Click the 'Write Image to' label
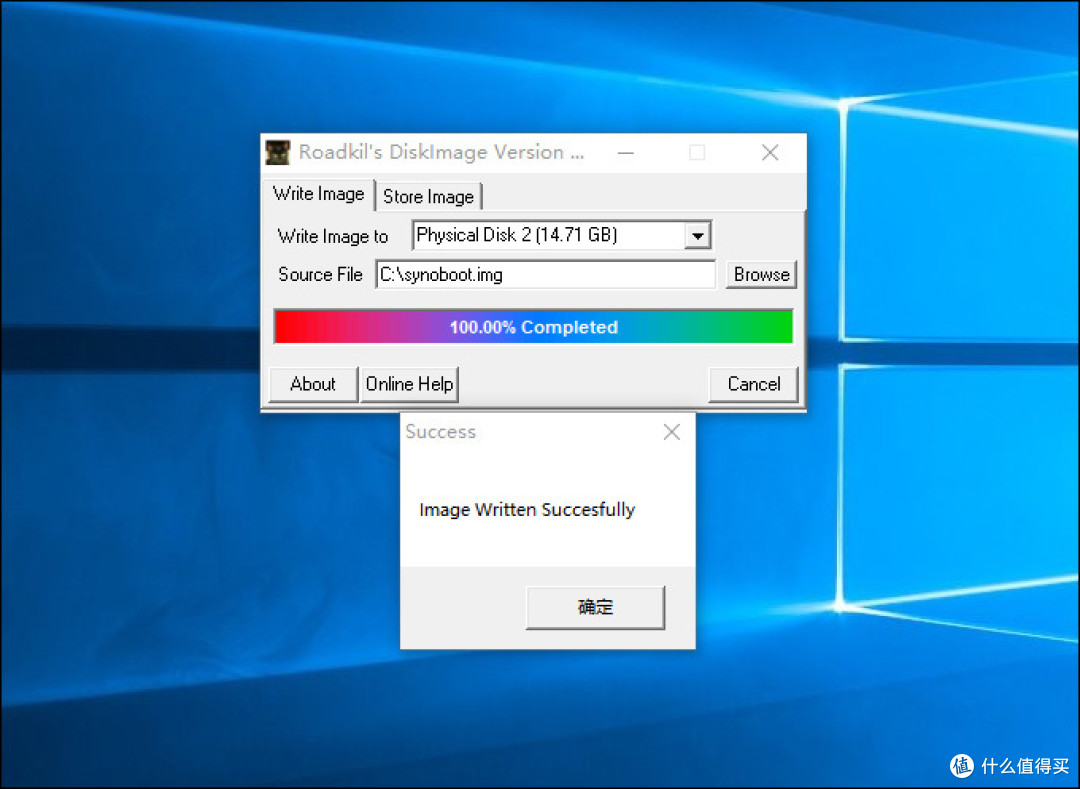 point(333,236)
